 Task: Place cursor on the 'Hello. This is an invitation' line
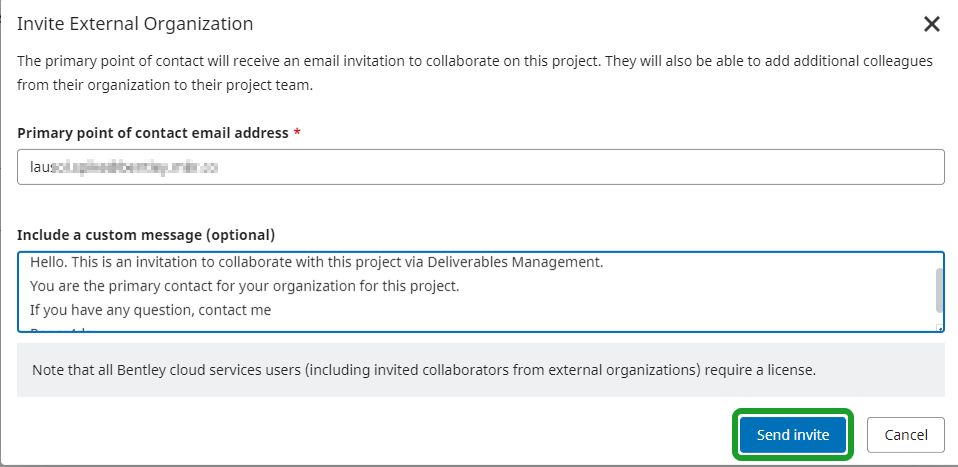pyautogui.click(x=200, y=263)
